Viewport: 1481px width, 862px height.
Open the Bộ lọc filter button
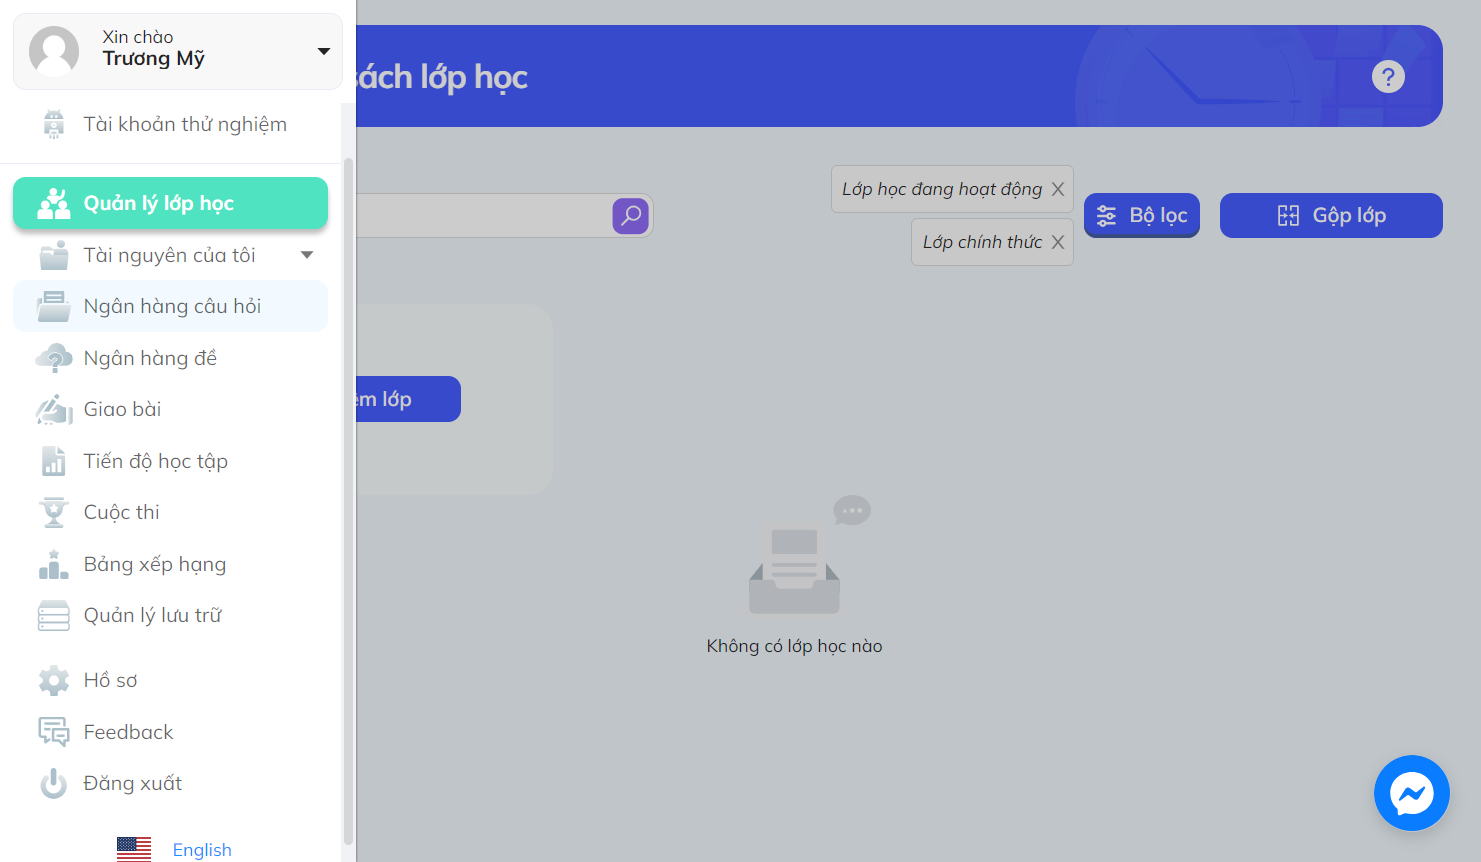[1142, 215]
